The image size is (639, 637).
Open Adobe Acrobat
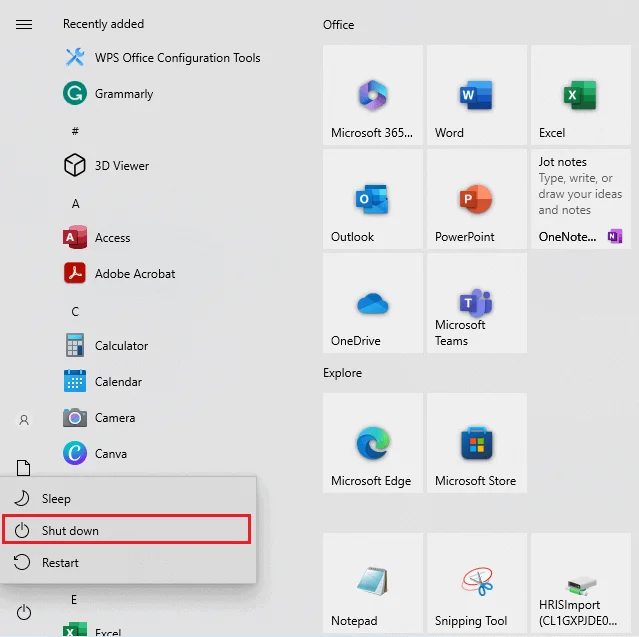pos(119,273)
